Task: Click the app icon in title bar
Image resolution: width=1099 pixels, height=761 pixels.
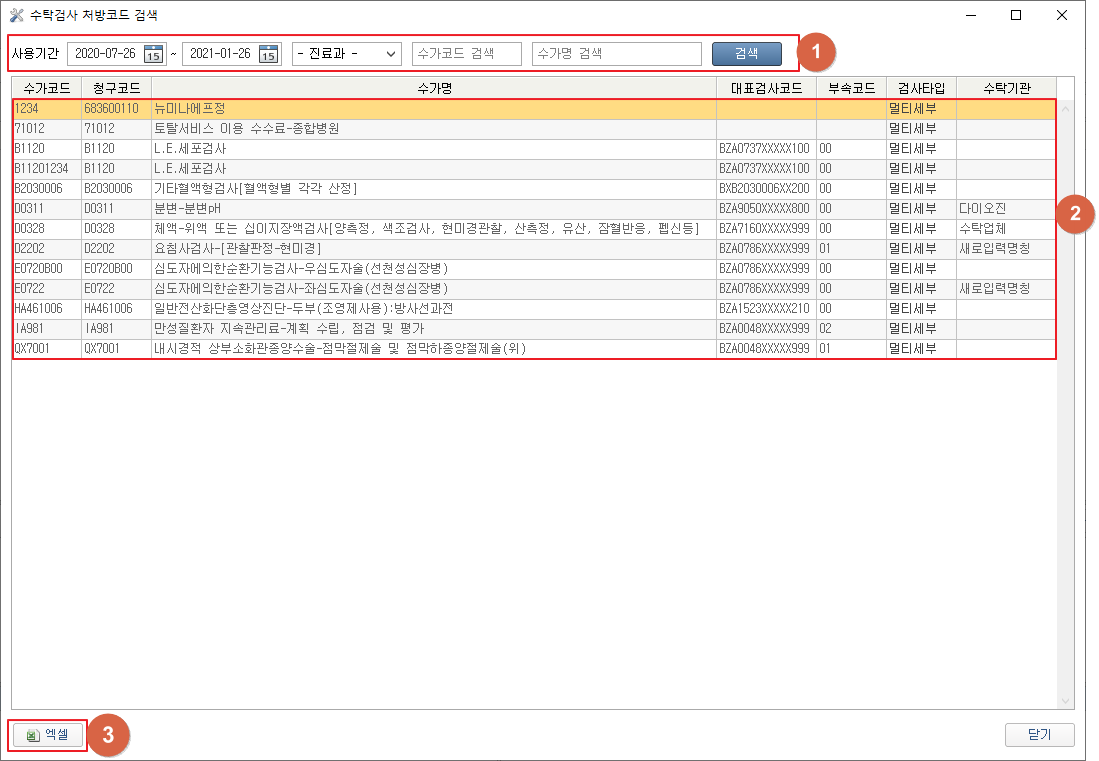Action: click(x=17, y=15)
